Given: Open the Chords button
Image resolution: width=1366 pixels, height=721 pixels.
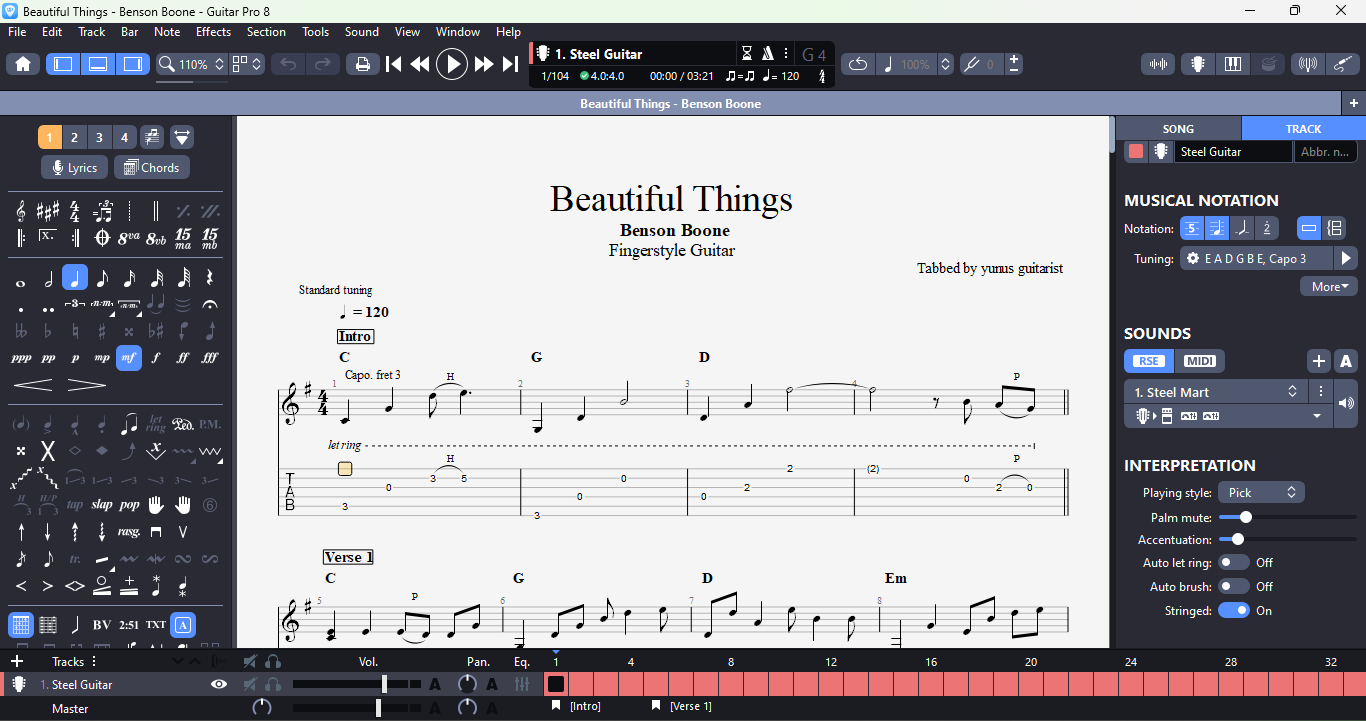Looking at the screenshot, I should pyautogui.click(x=152, y=168).
